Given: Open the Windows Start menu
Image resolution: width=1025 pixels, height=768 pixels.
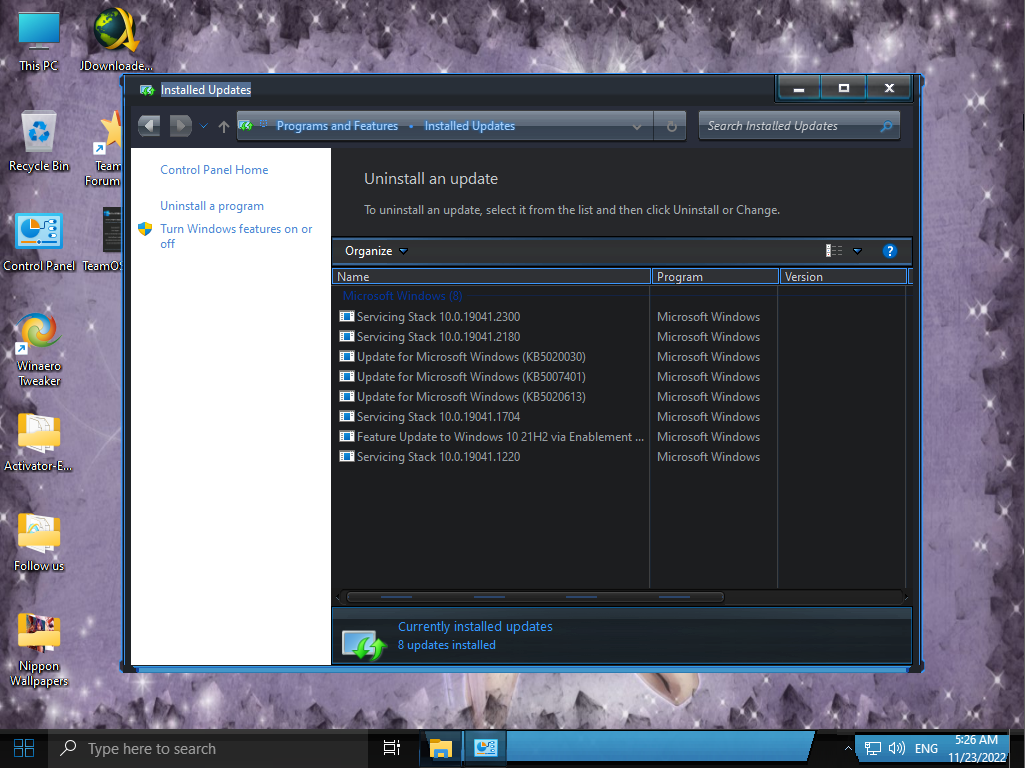Looking at the screenshot, I should [24, 748].
